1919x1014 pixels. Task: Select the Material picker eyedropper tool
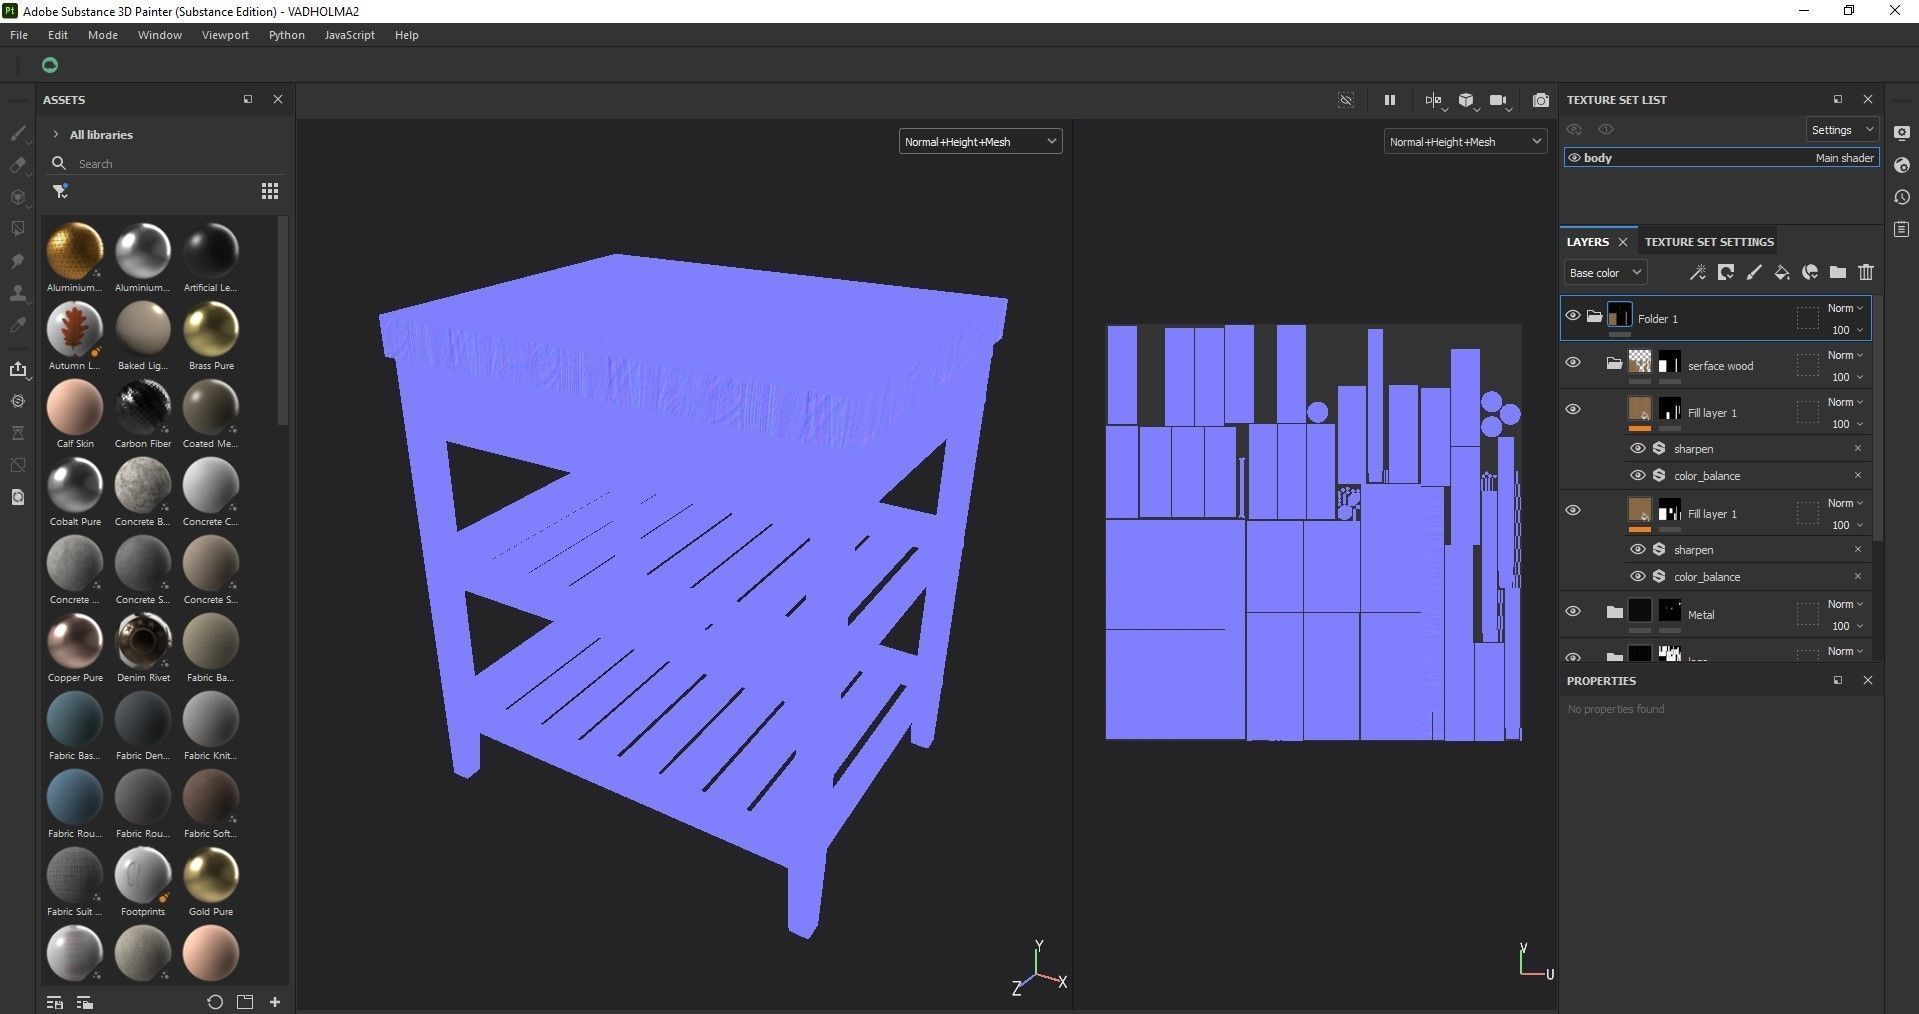coord(18,325)
